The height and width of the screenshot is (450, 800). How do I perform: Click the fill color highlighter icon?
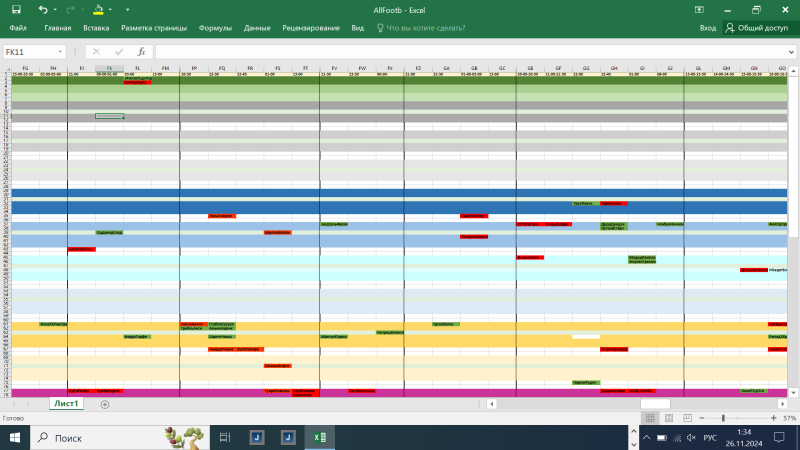(98, 9)
